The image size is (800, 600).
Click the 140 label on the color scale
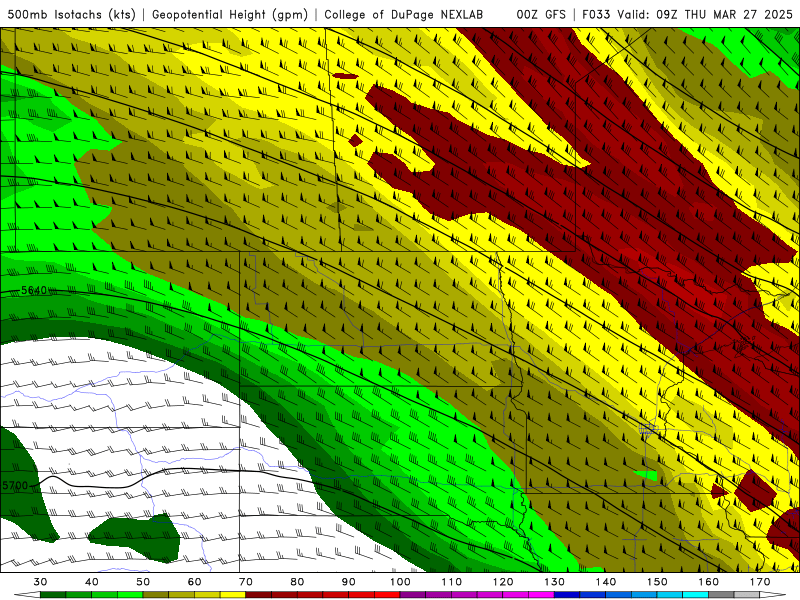[606, 582]
